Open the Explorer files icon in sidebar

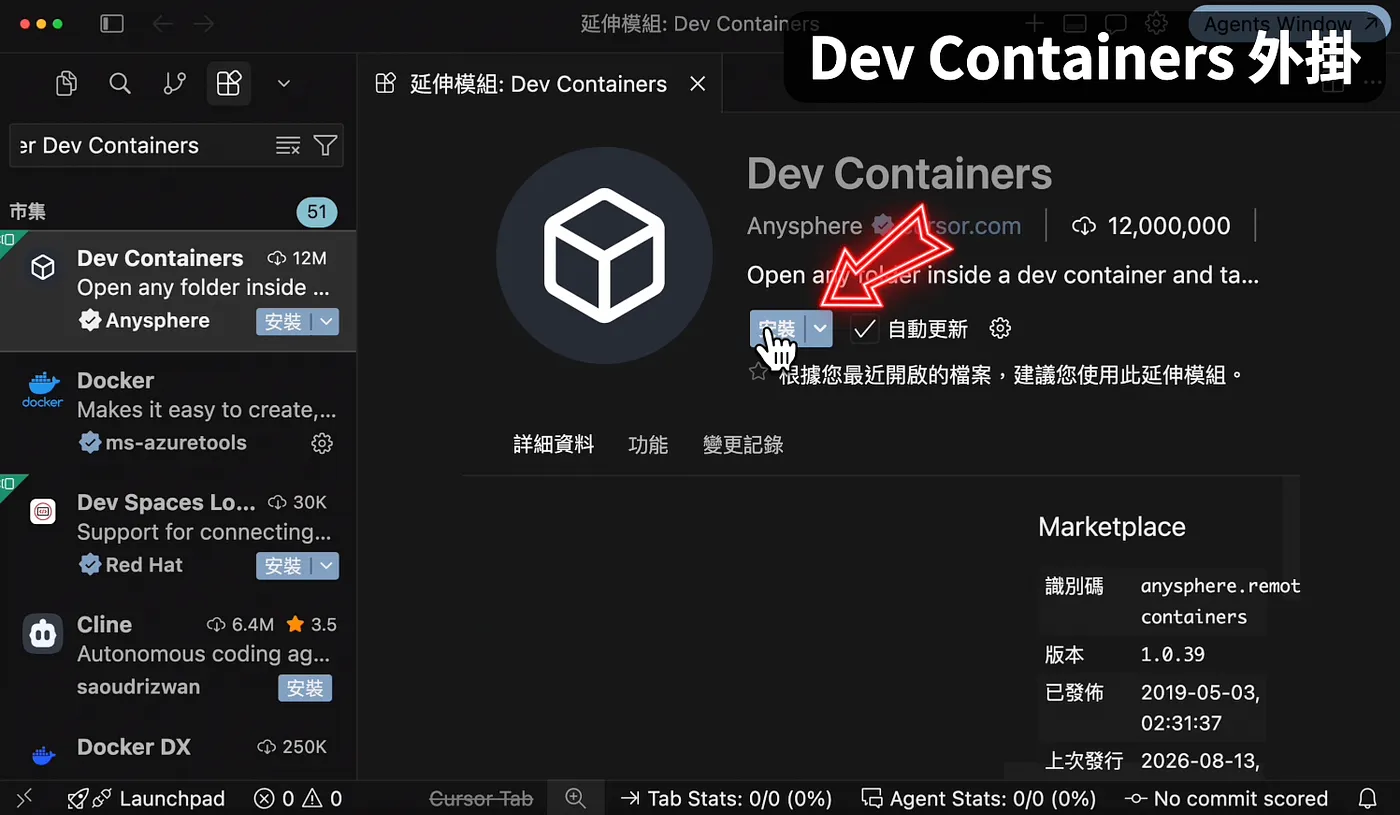click(66, 84)
